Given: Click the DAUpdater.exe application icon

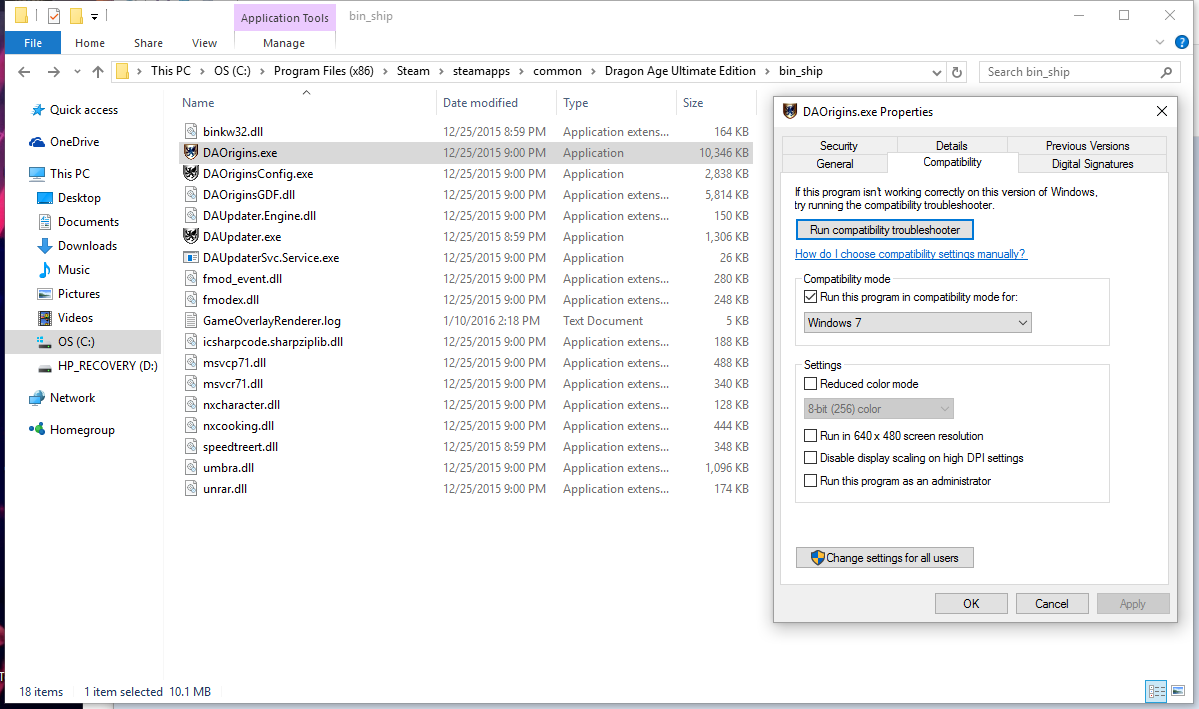Looking at the screenshot, I should click(x=190, y=236).
